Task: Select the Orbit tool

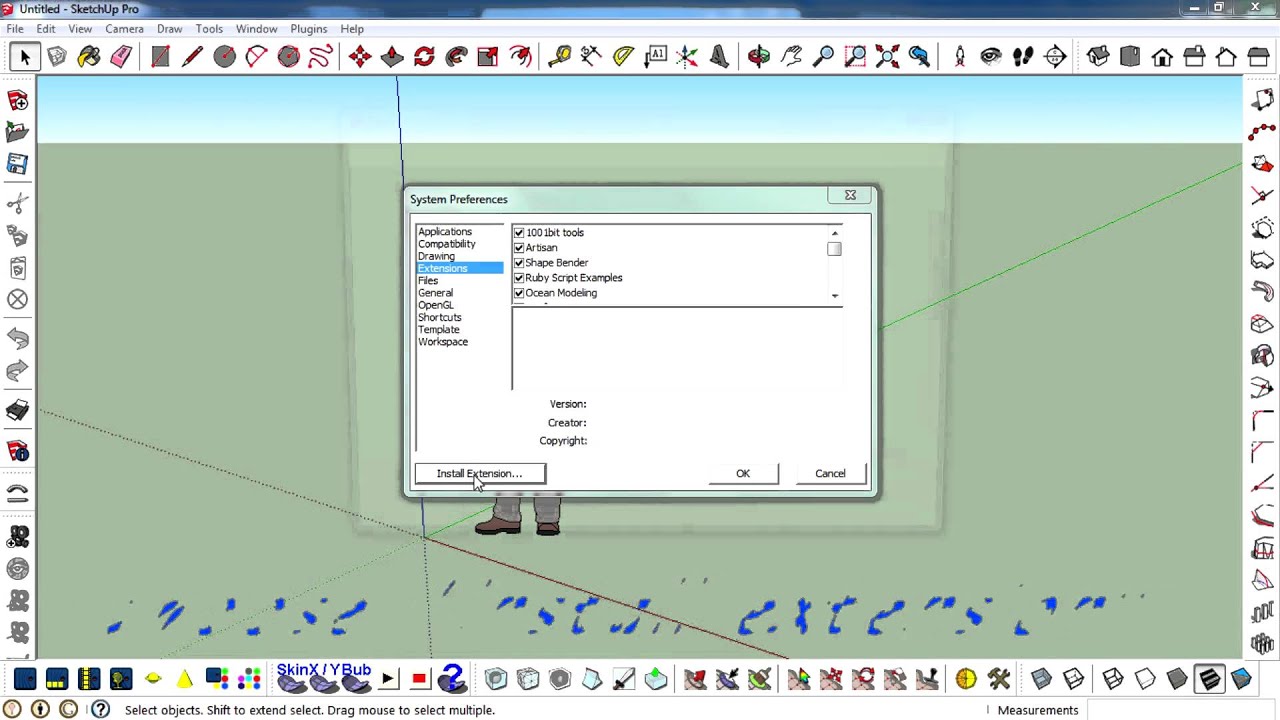Action: 759,57
